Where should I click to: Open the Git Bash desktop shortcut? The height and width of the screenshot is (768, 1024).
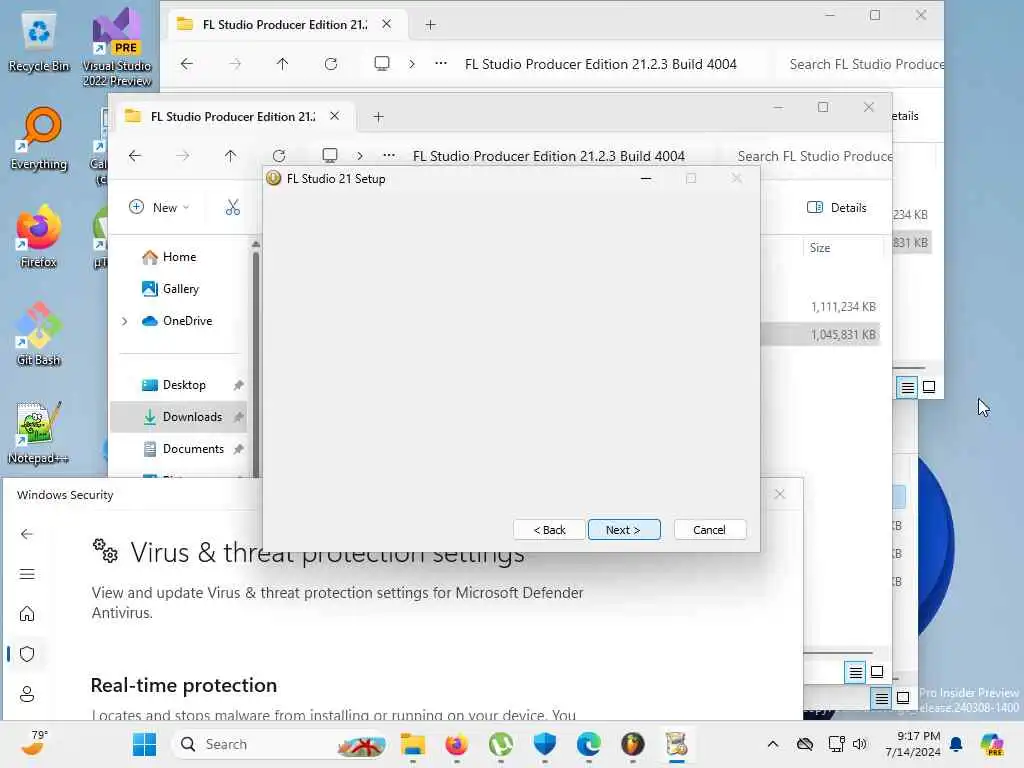[x=39, y=335]
